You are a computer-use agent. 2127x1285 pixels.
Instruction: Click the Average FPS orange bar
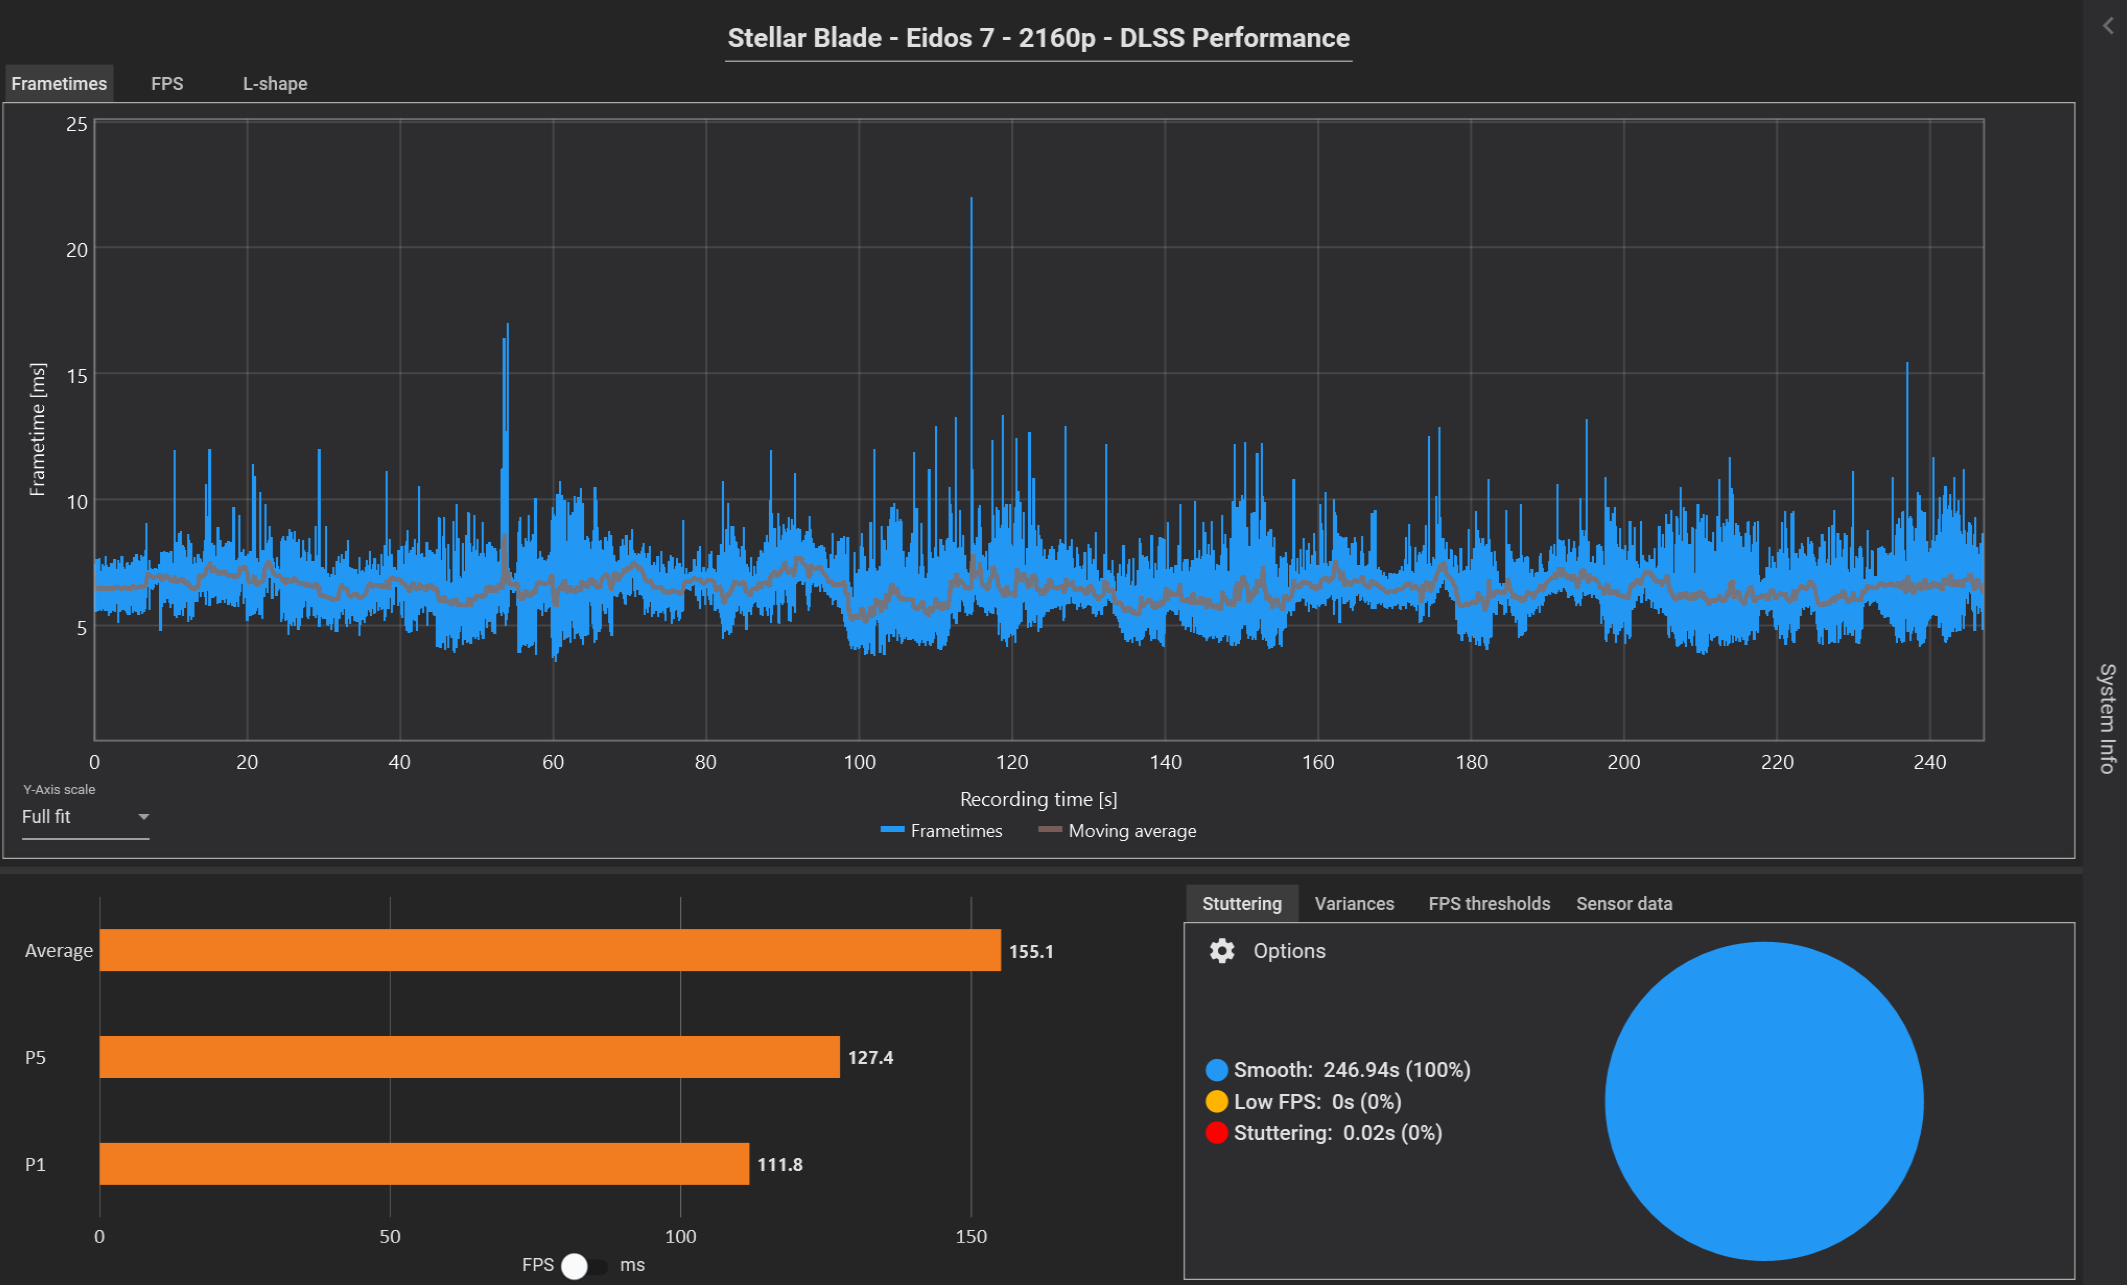pyautogui.click(x=550, y=950)
